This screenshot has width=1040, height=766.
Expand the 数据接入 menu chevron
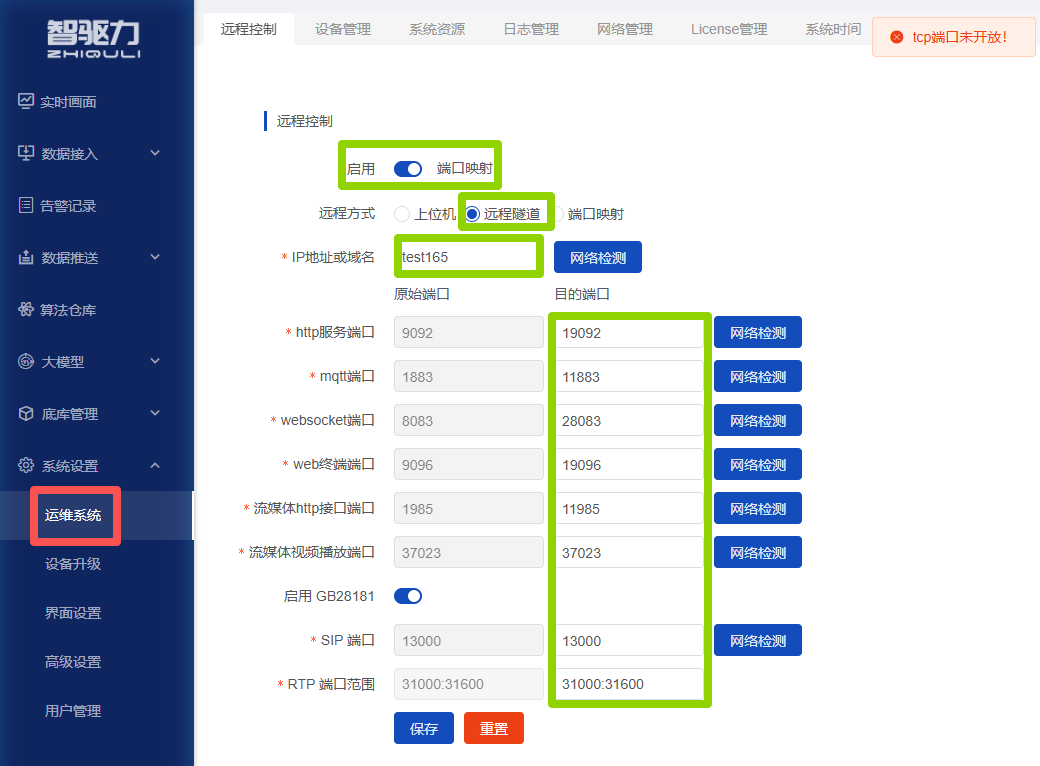pos(155,153)
